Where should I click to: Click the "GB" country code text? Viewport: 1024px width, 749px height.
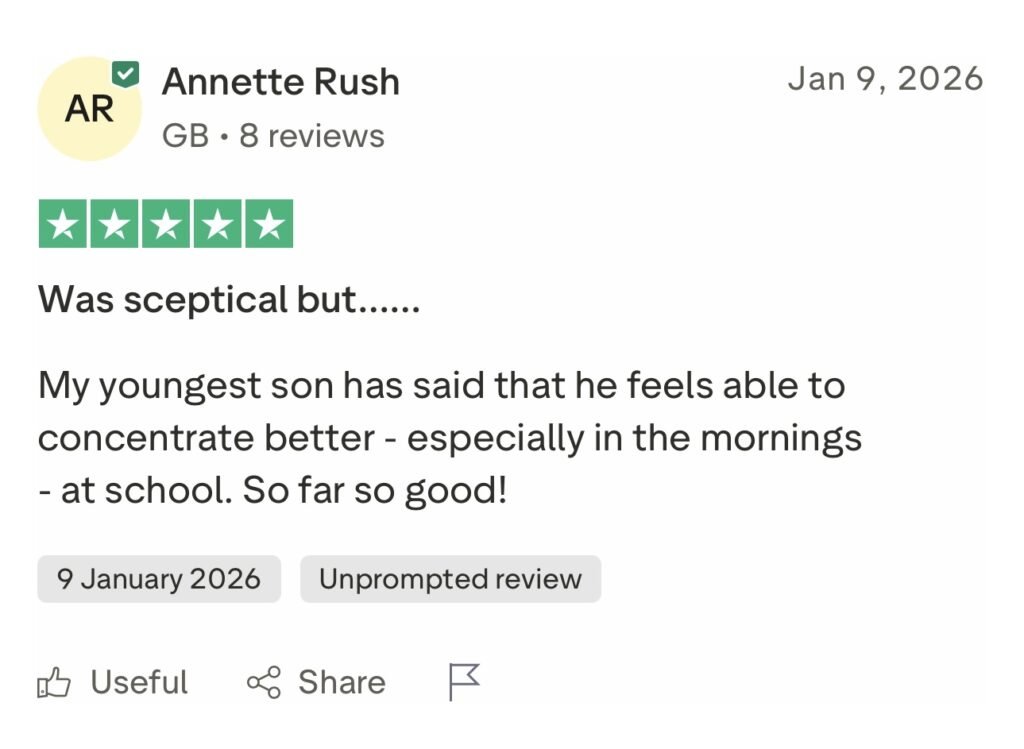[185, 136]
